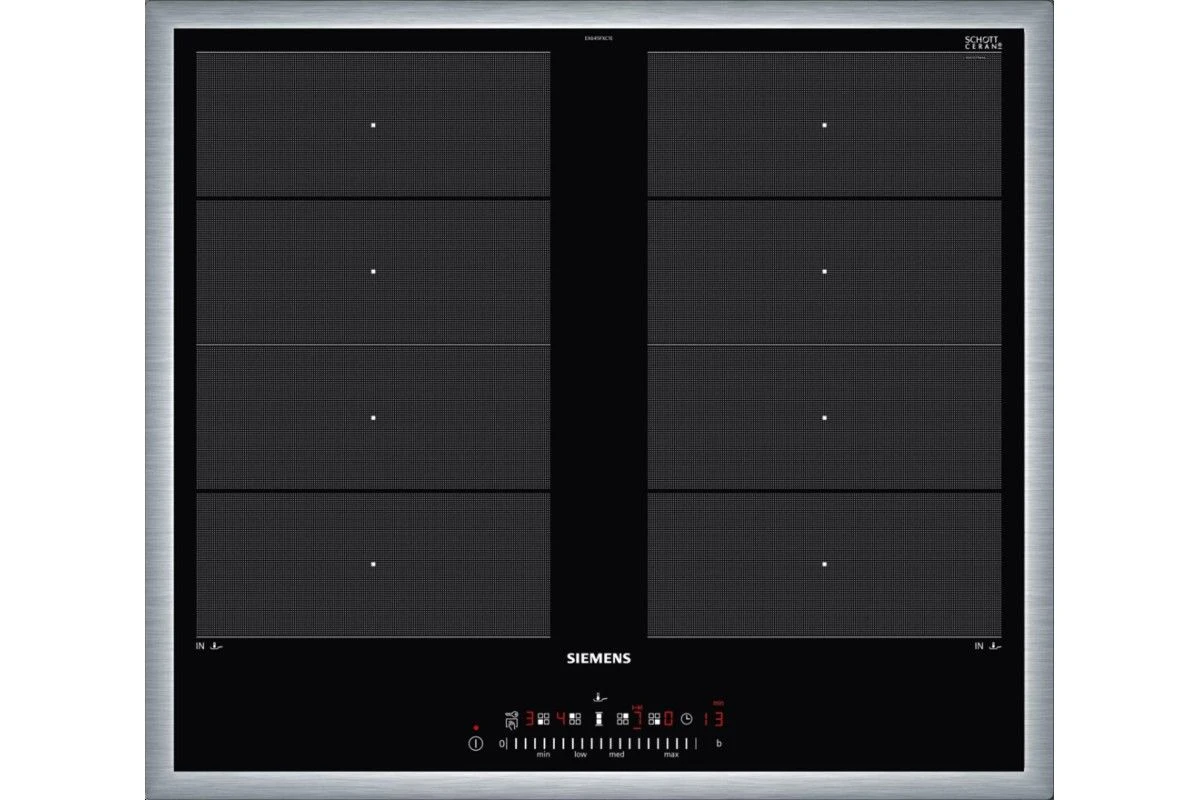This screenshot has width=1200, height=800.
Task: Tap the topmost segment of the right flex zone
Action: click(x=824, y=125)
